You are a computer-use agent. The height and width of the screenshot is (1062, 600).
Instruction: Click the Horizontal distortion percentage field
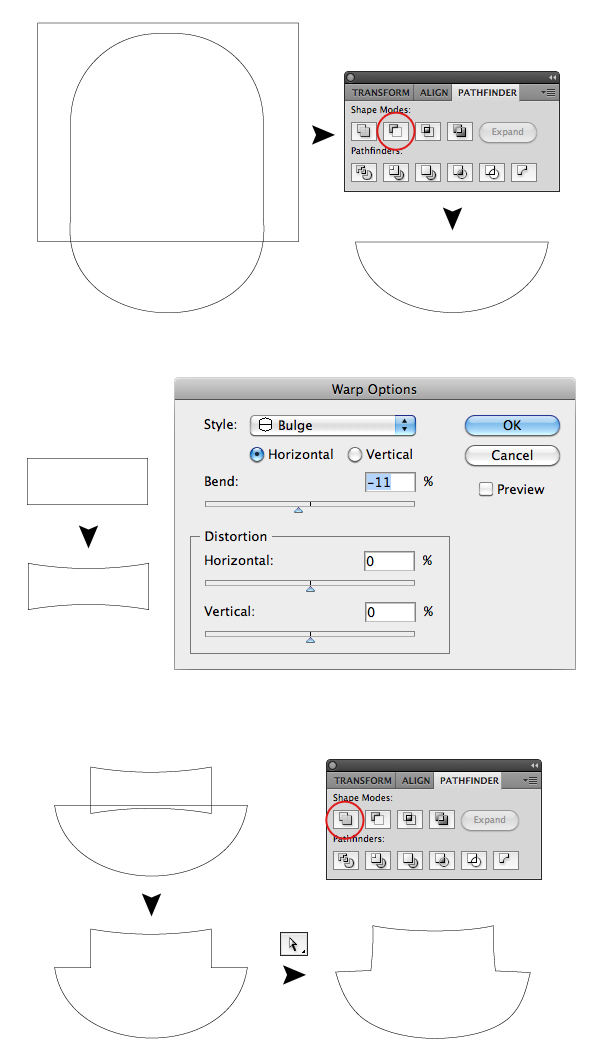(389, 561)
